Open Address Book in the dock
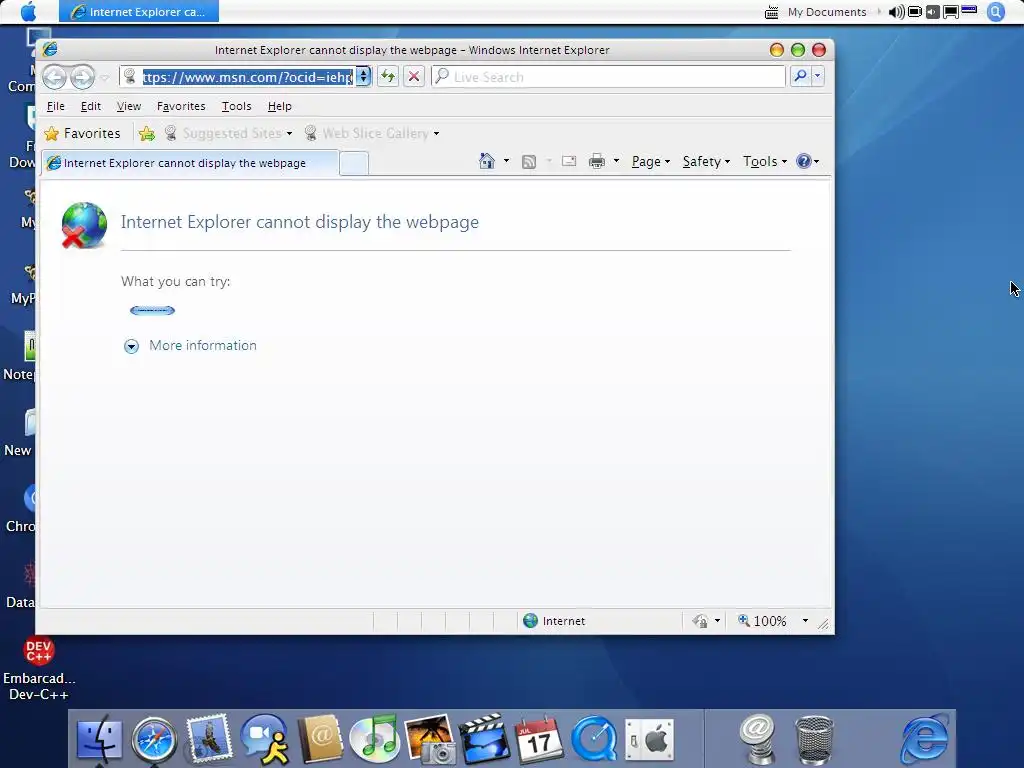This screenshot has width=1024, height=768. pos(320,739)
